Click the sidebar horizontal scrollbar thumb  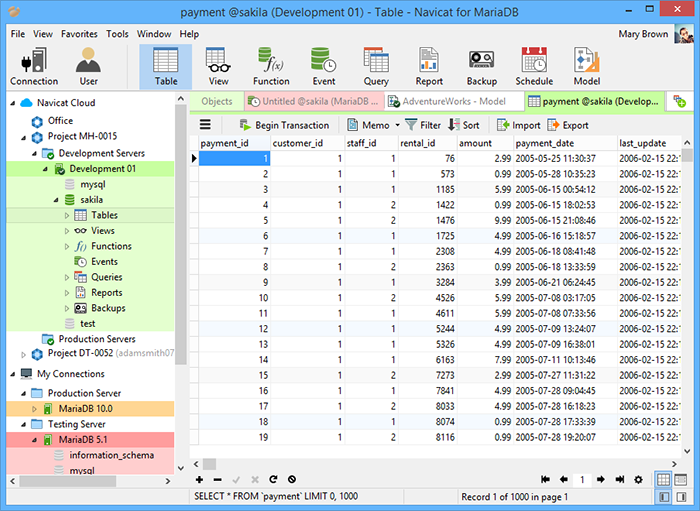tap(68, 481)
